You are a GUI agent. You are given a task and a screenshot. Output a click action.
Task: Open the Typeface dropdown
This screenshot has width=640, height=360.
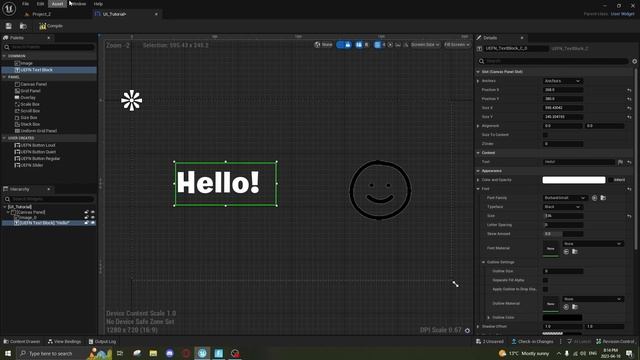[x=562, y=207]
